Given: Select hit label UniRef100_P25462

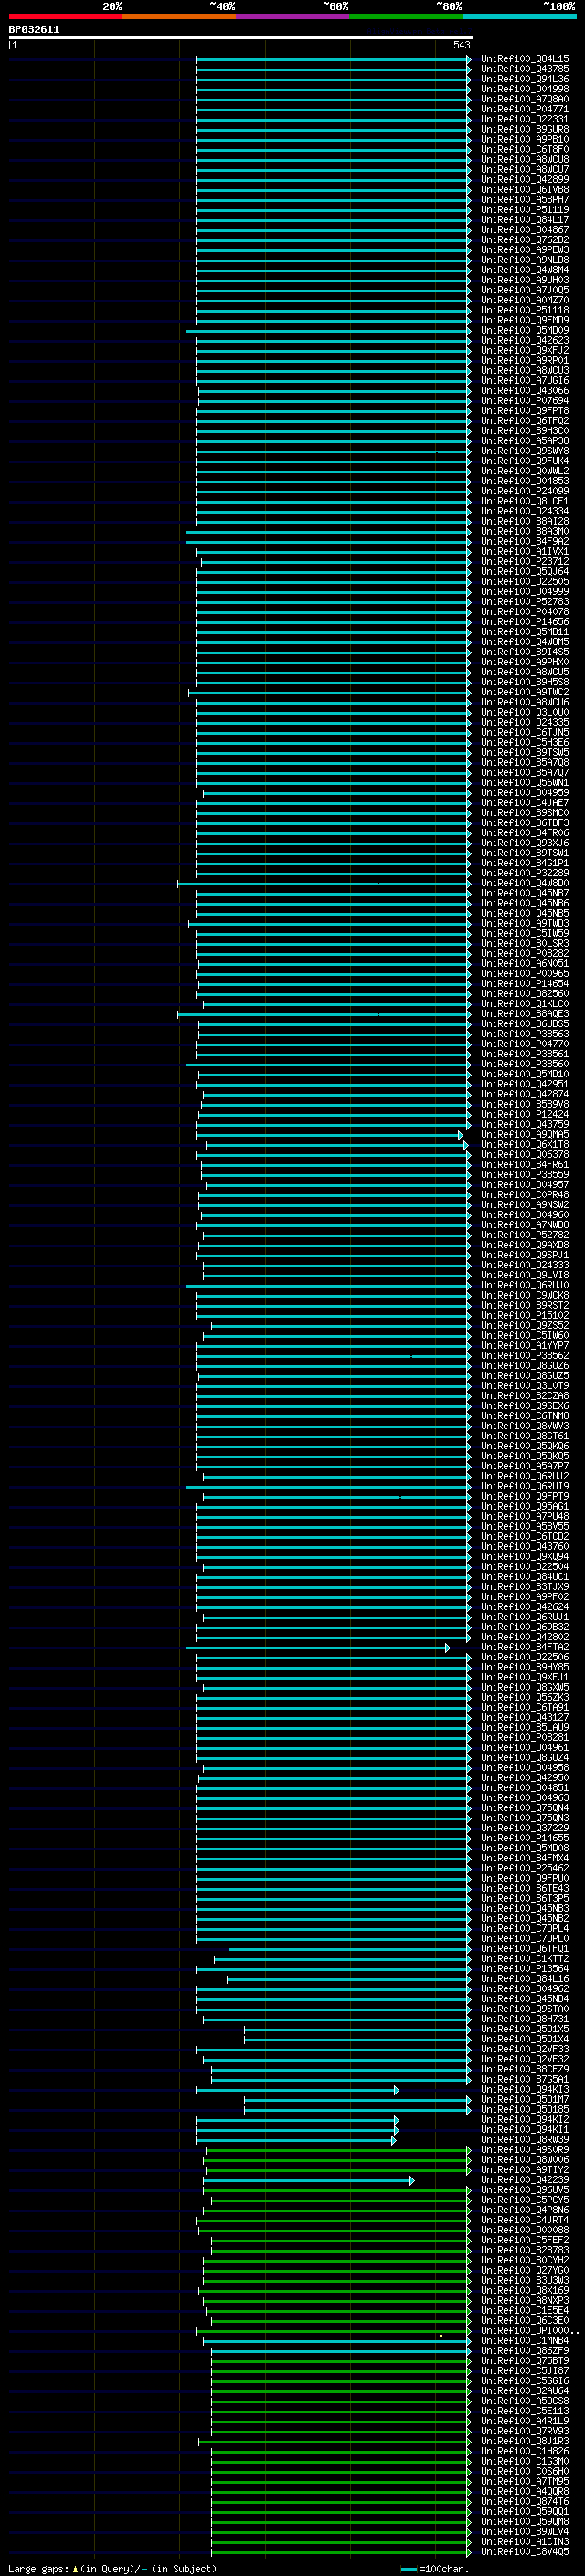Looking at the screenshot, I should (x=525, y=1868).
